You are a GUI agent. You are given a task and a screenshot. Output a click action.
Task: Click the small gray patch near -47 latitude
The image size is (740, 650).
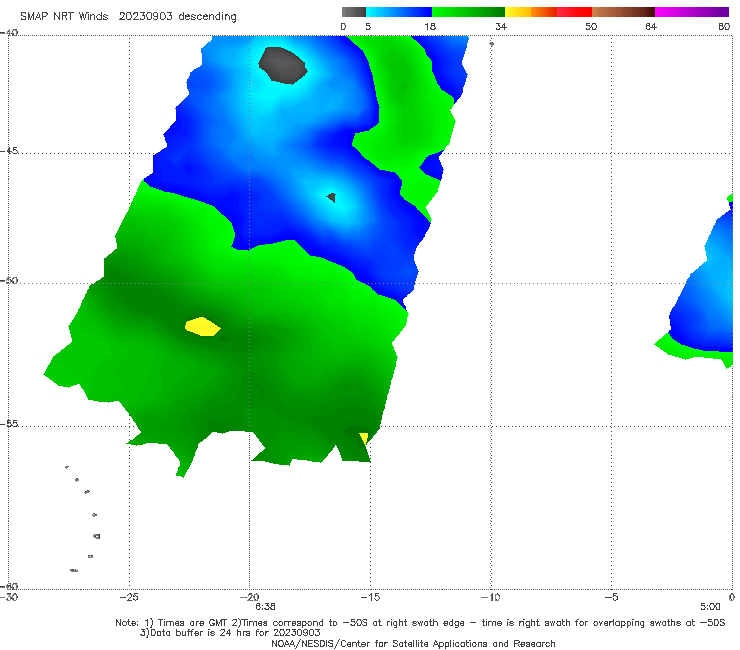[332, 197]
